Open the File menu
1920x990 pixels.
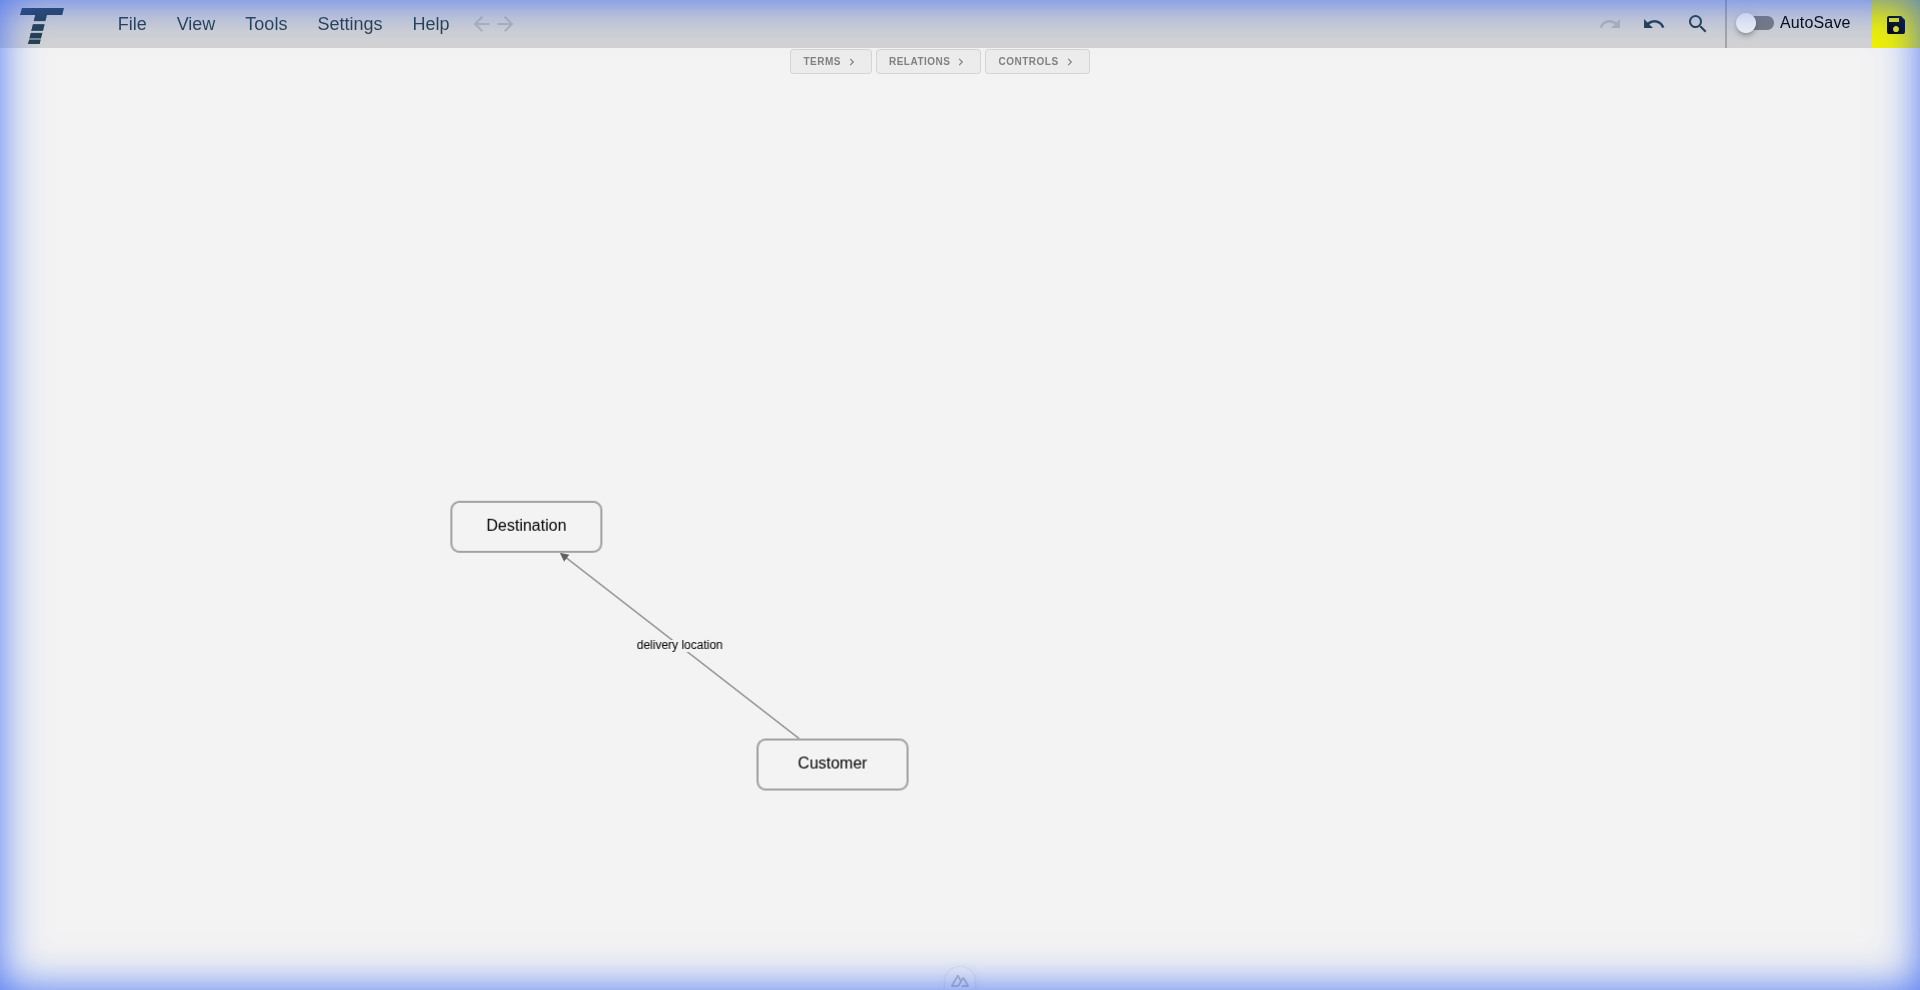click(132, 24)
